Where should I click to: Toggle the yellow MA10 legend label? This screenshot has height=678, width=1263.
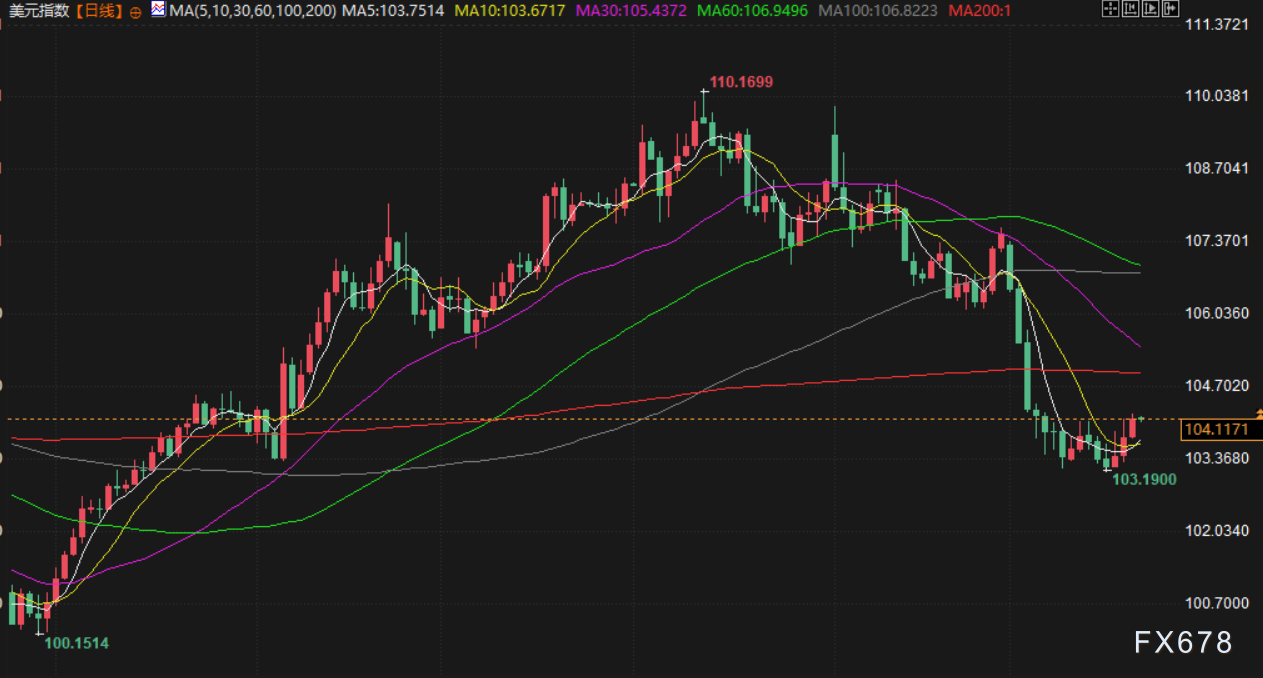[510, 11]
